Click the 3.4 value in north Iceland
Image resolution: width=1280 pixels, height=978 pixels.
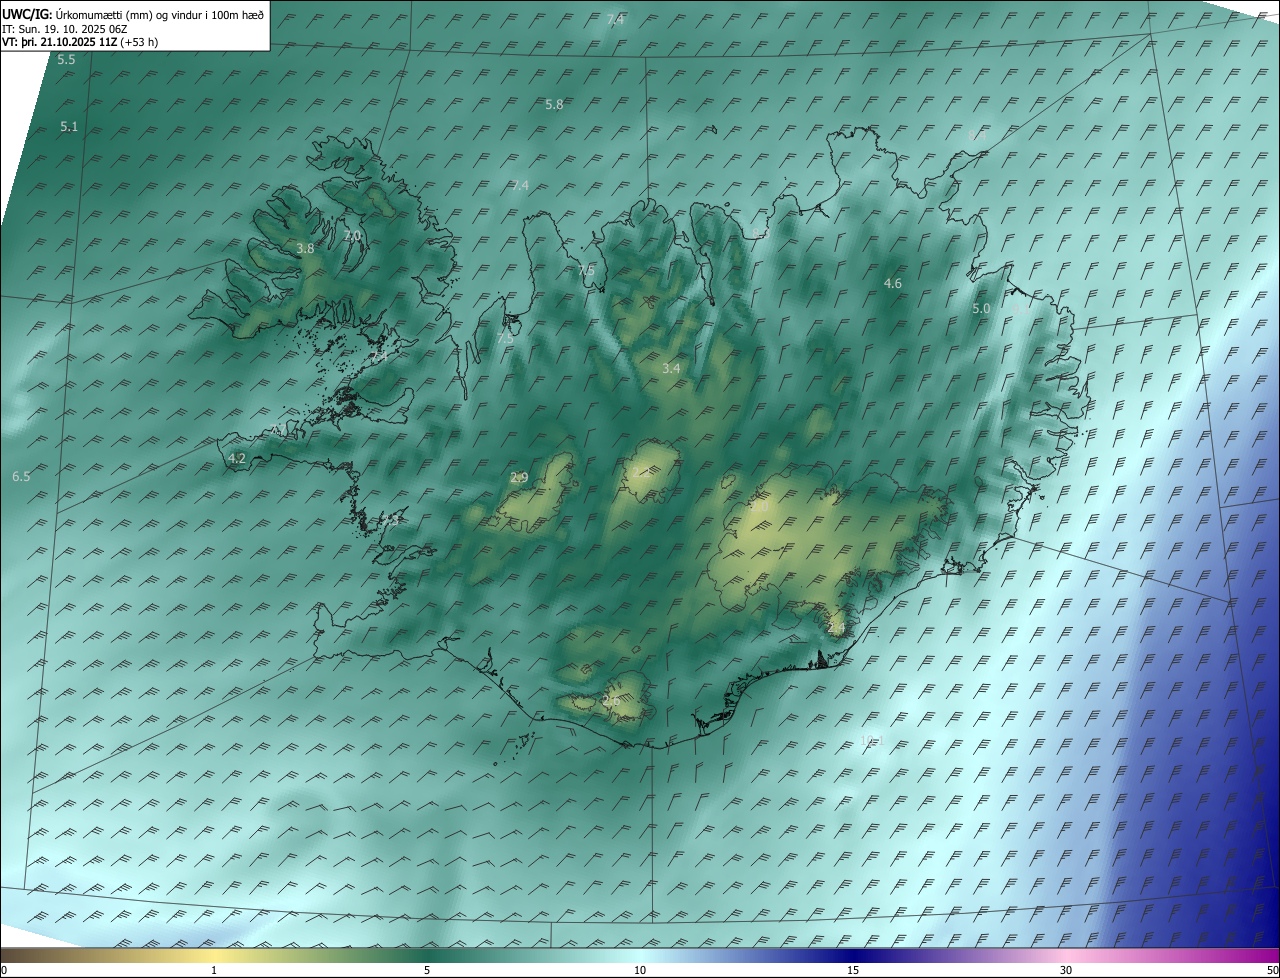(672, 369)
